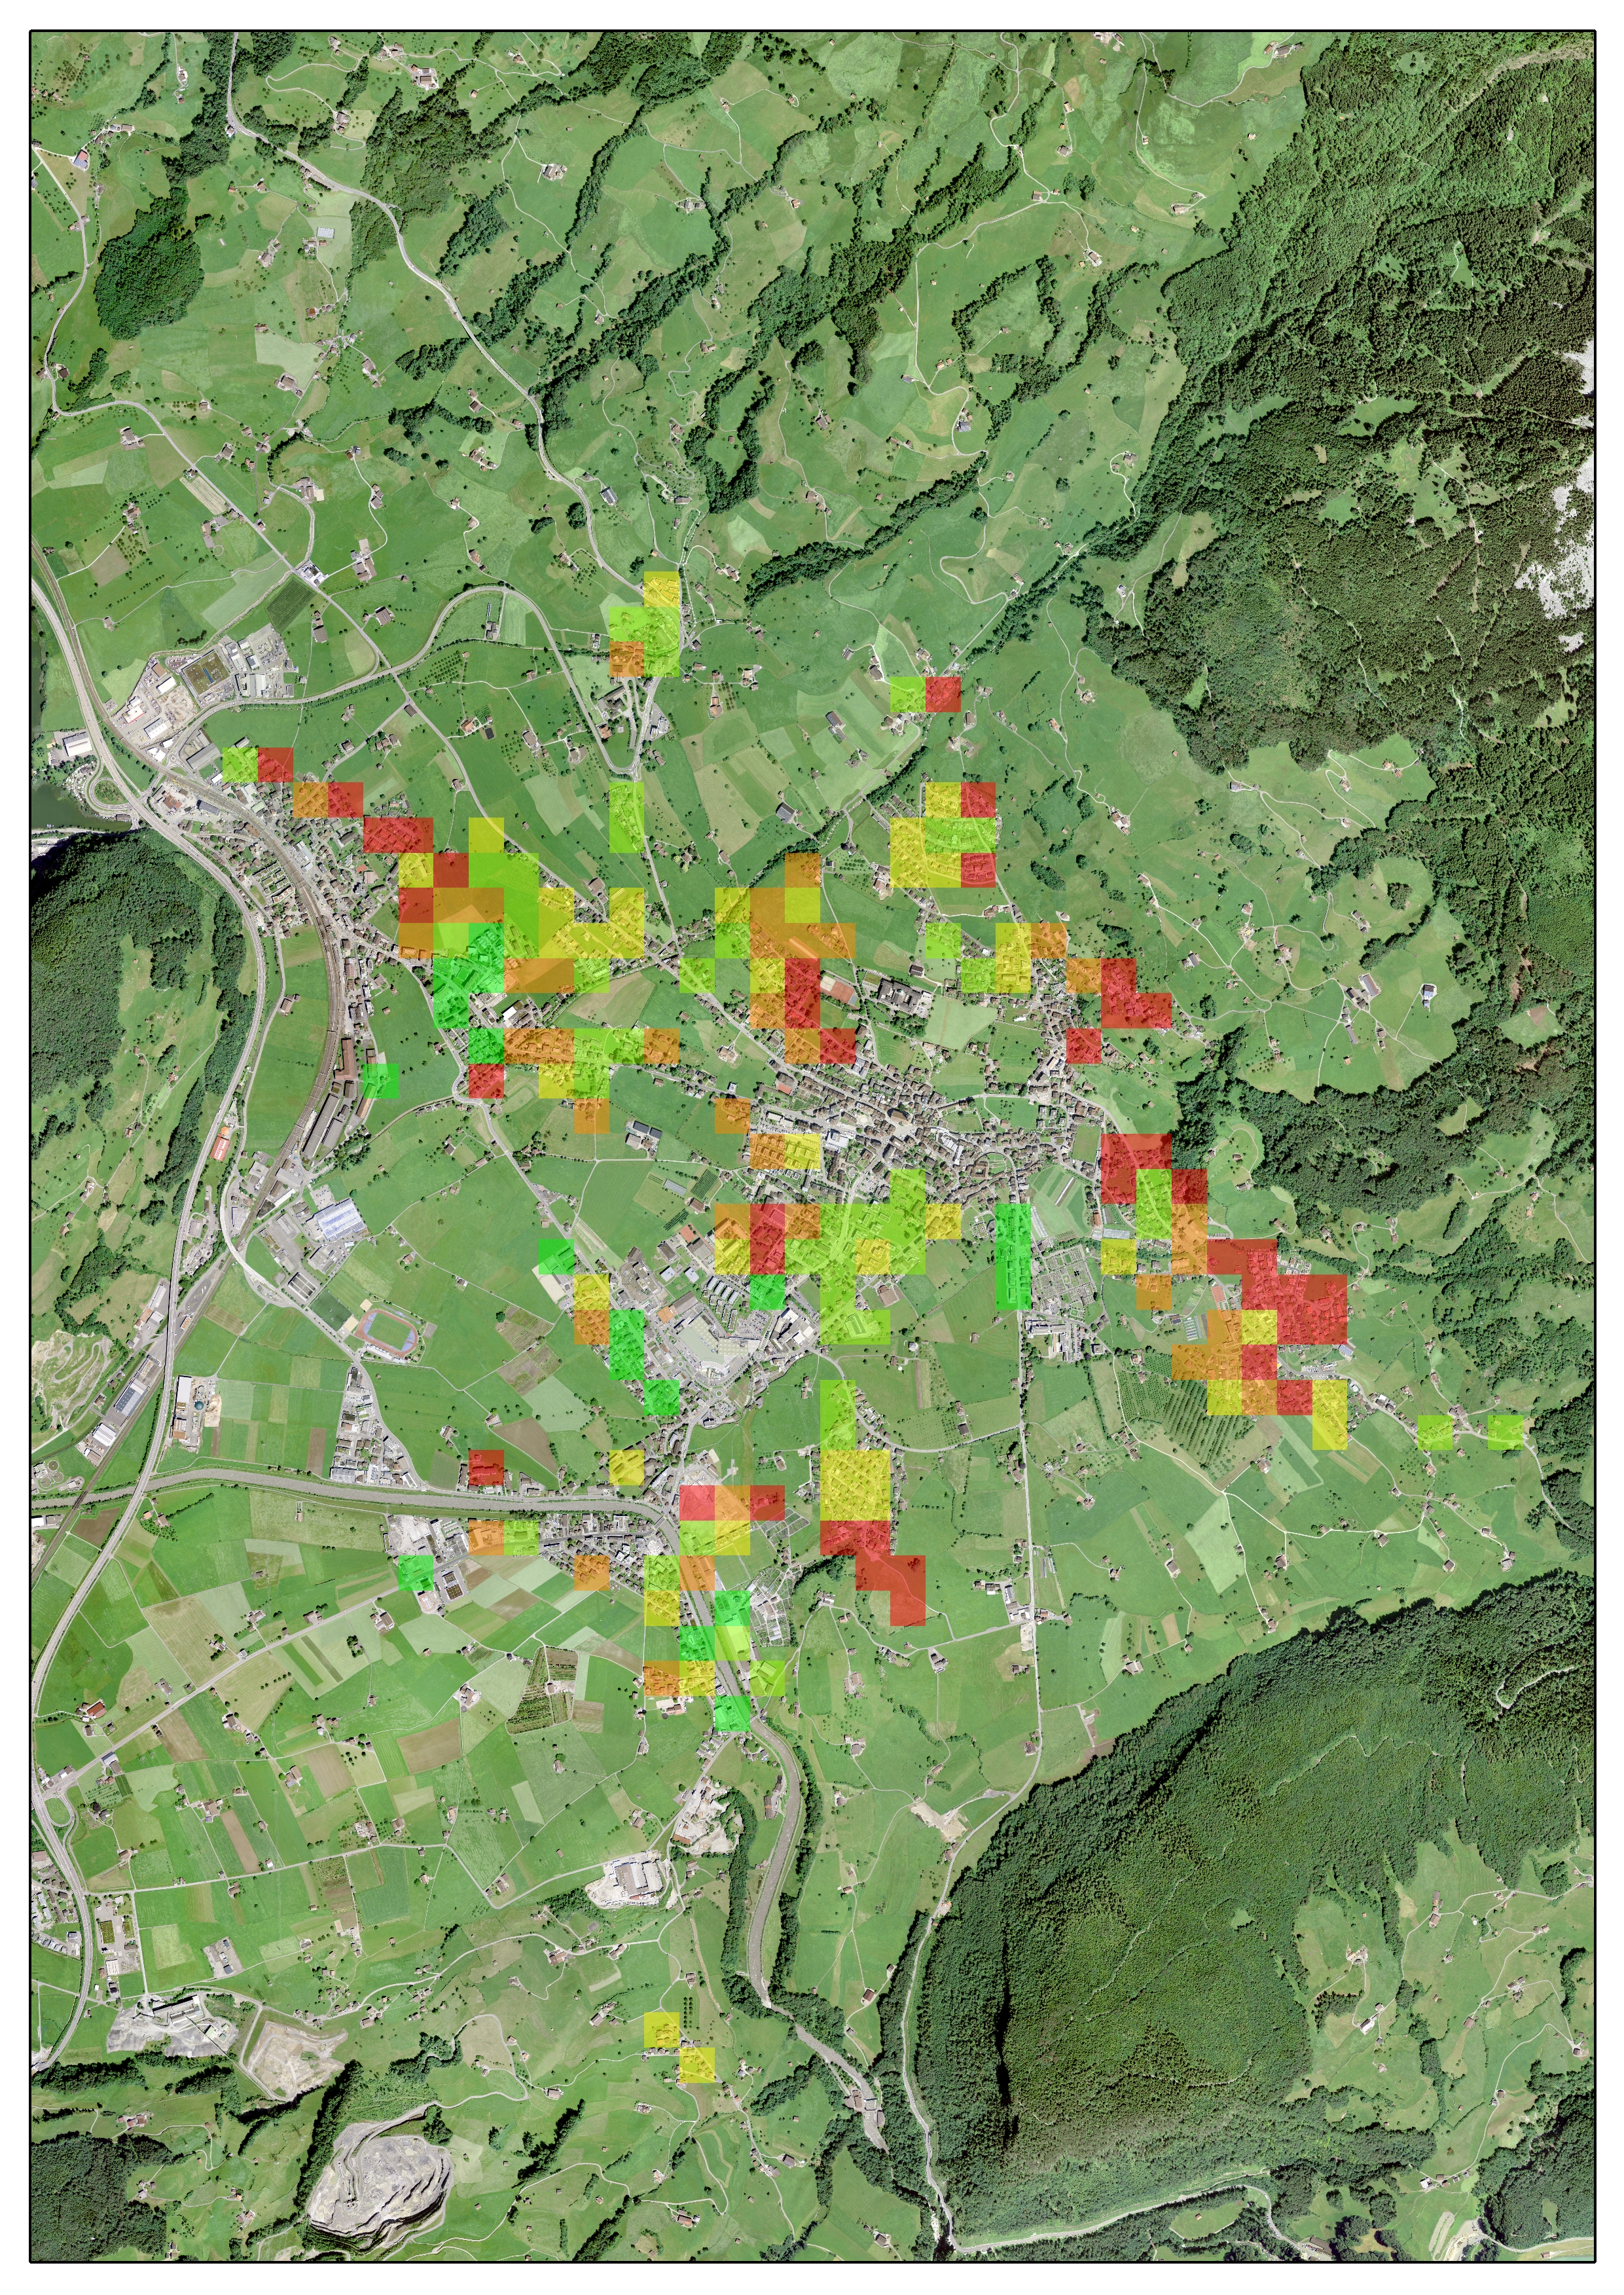Click the orange square at the top cluster's bottom-left

(627, 658)
